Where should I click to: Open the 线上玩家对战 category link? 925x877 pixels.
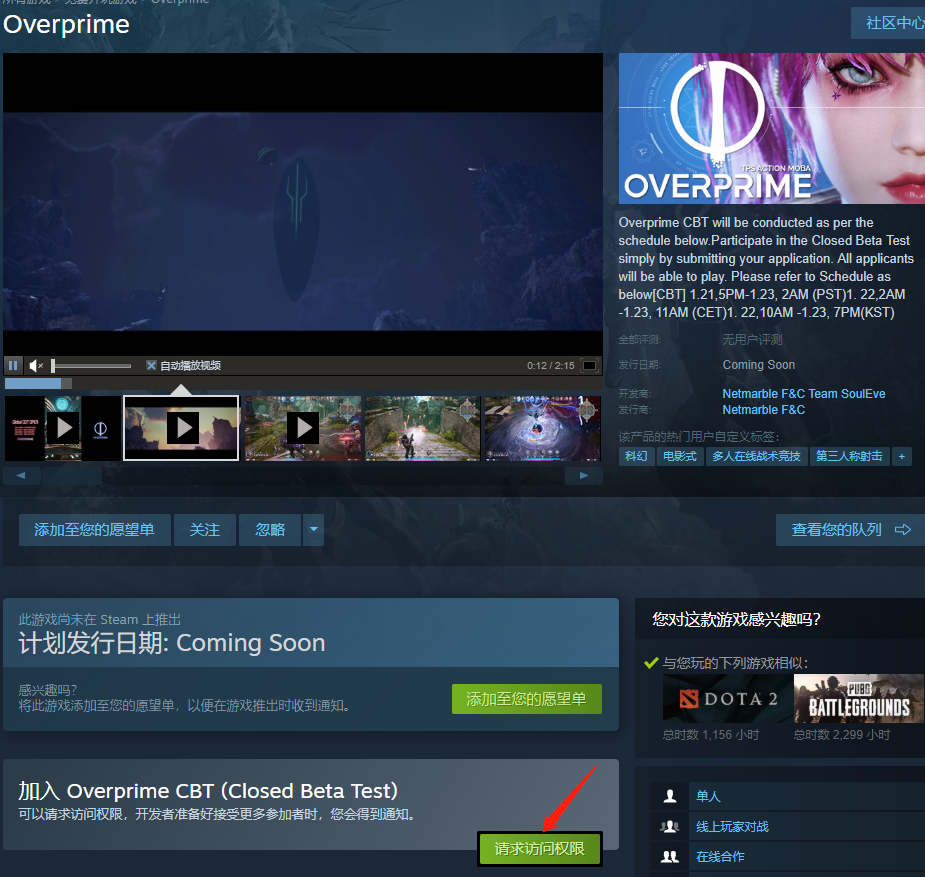coord(732,826)
